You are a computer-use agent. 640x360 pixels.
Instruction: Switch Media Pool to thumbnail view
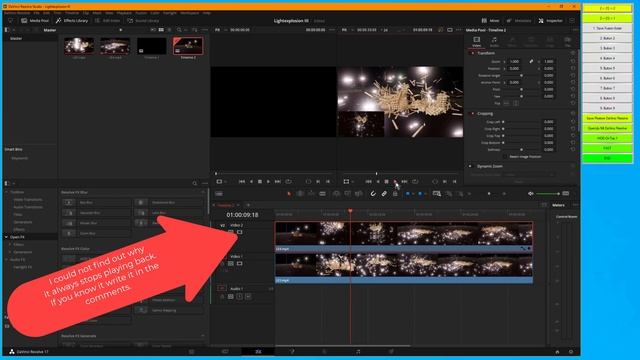tap(161, 30)
